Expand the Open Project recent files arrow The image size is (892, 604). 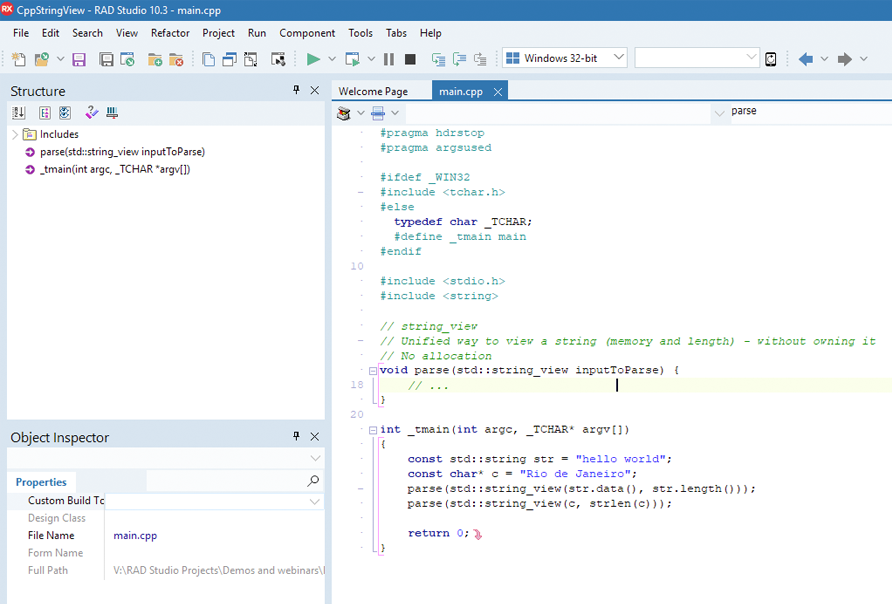[60, 59]
